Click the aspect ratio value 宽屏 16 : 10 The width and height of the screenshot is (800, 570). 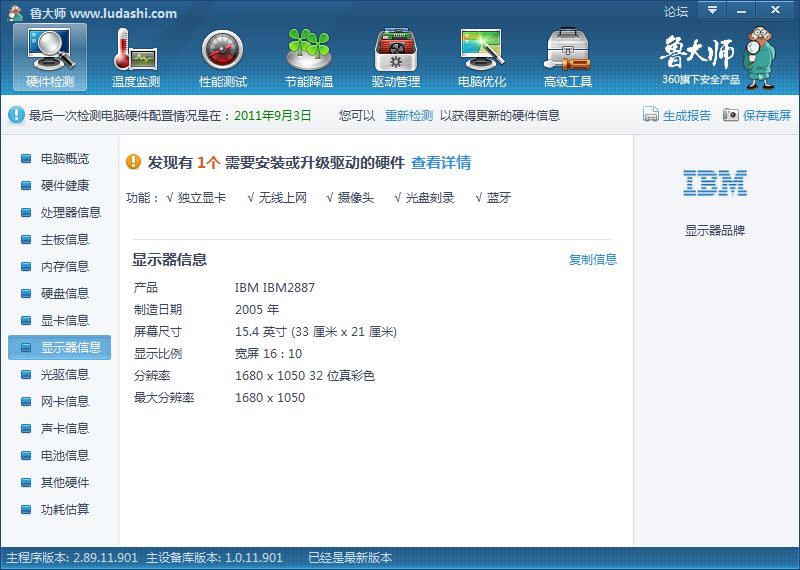click(x=268, y=354)
